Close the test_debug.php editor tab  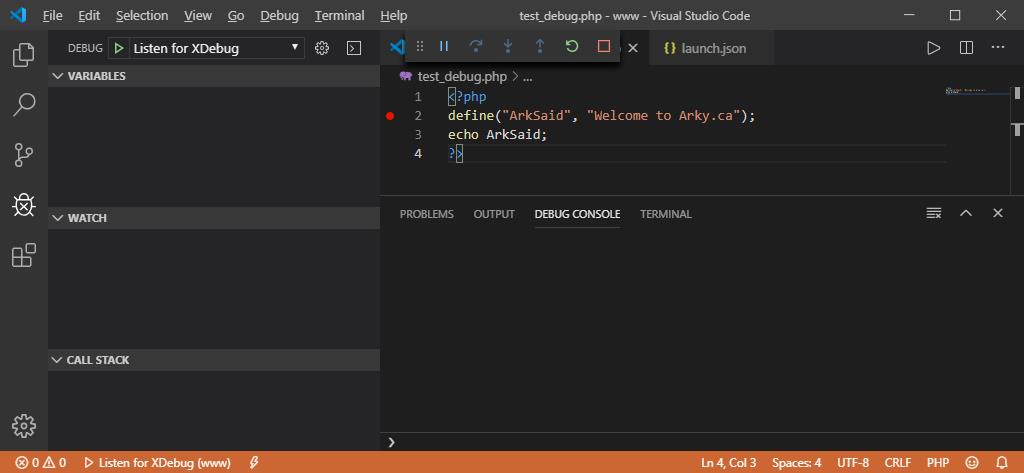click(633, 48)
